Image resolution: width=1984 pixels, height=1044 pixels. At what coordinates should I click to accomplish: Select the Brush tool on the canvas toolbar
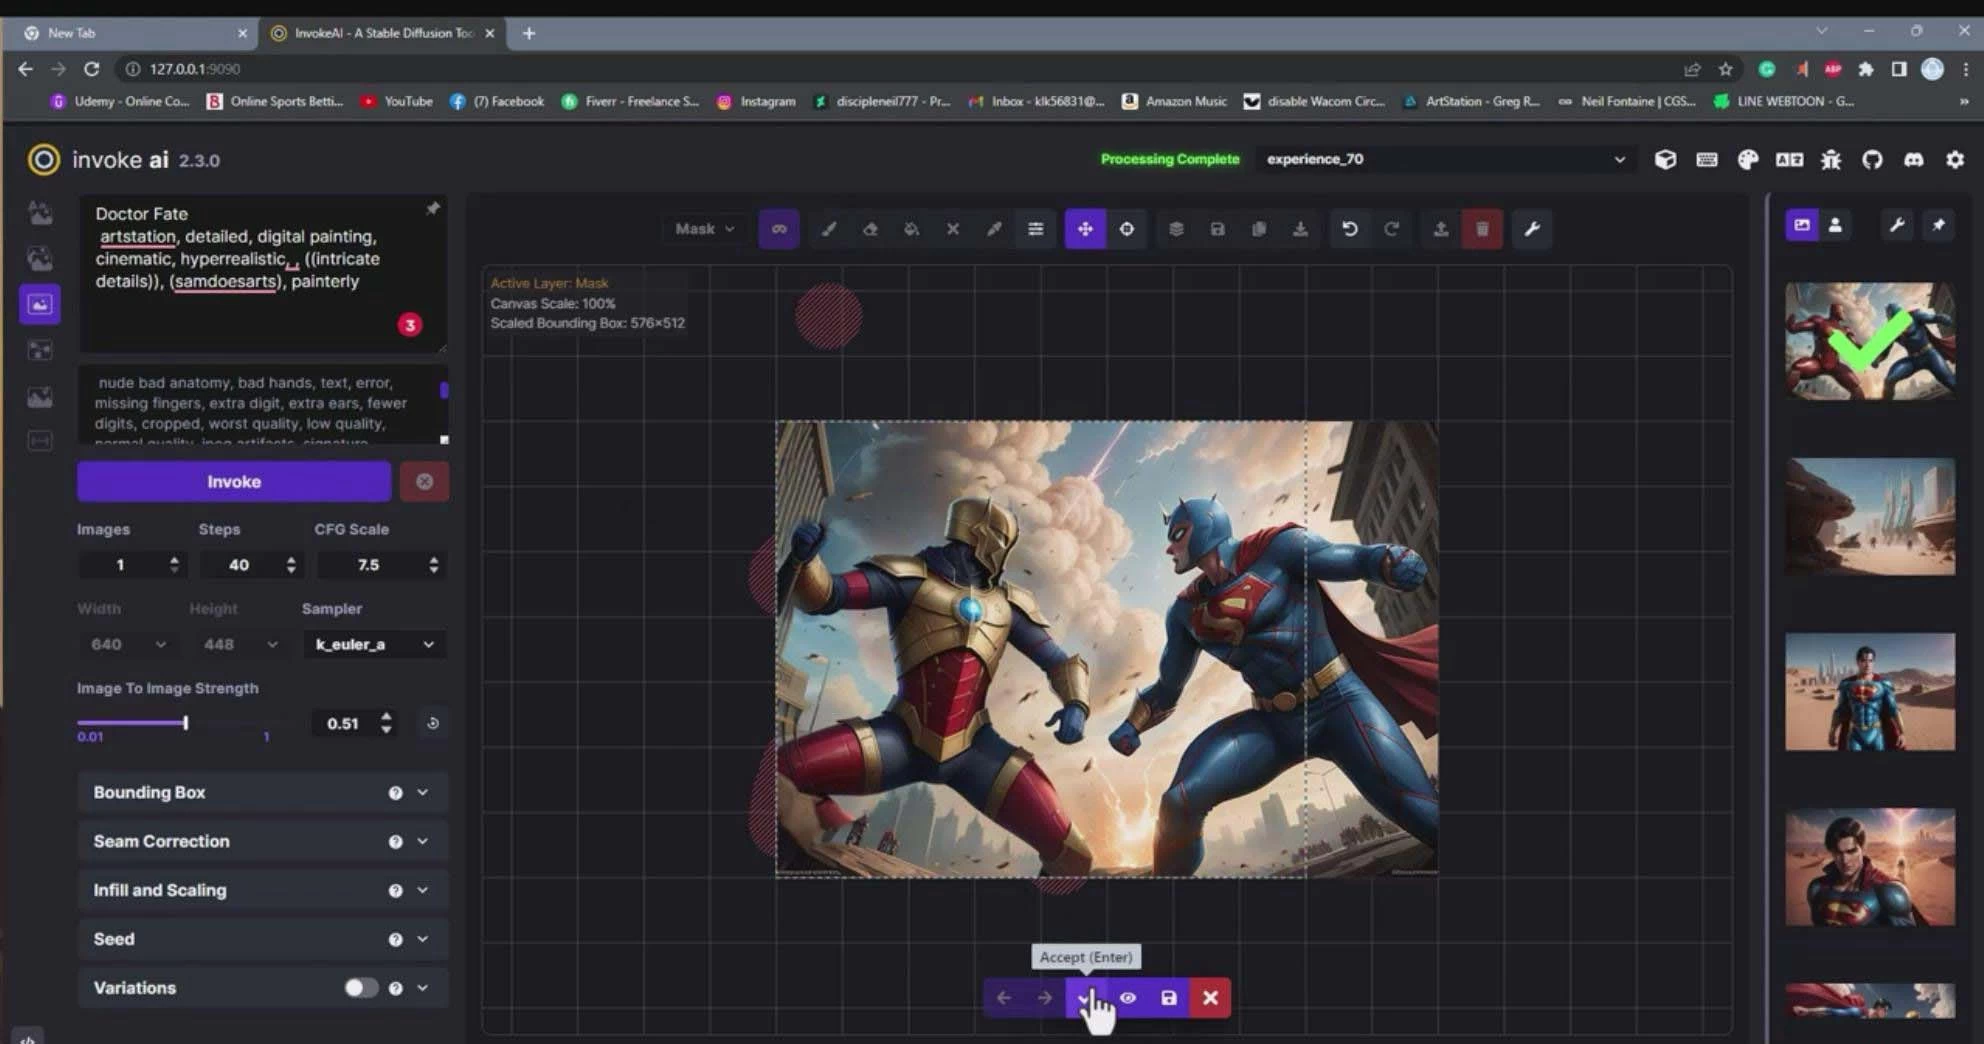(x=828, y=229)
